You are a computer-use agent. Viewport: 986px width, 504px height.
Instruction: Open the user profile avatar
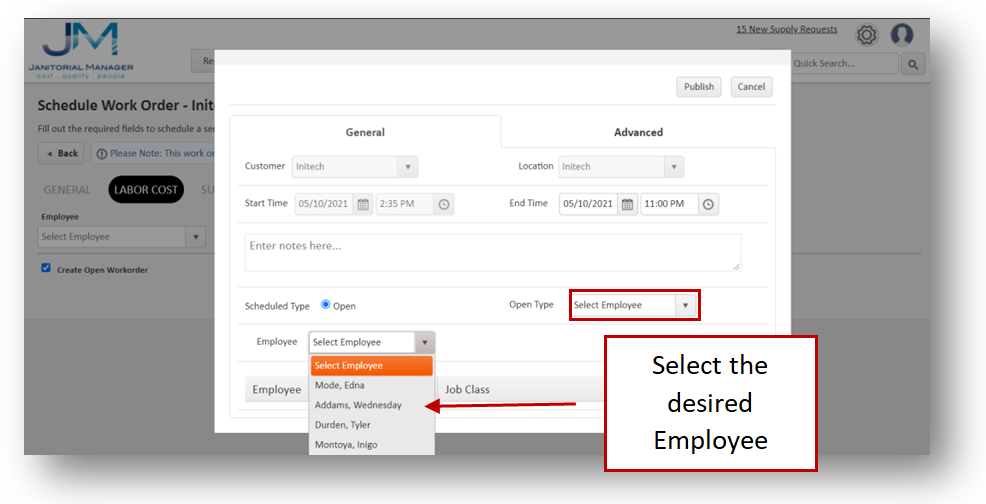click(902, 36)
